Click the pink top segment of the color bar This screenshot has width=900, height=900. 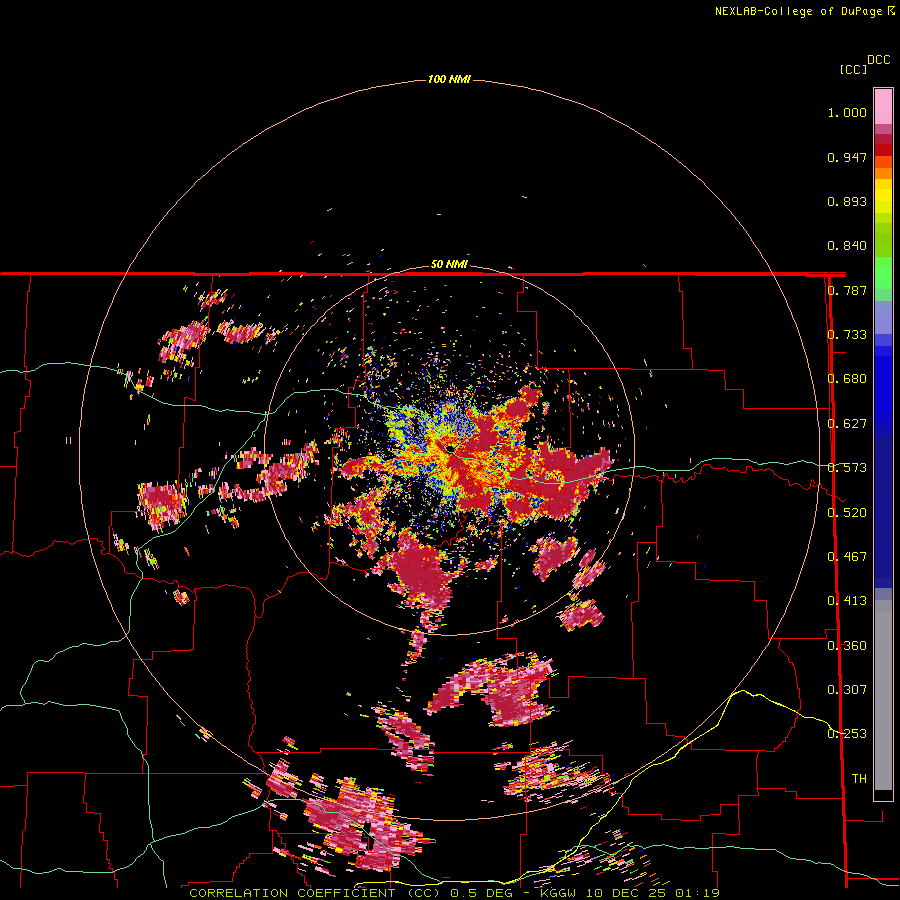point(883,106)
